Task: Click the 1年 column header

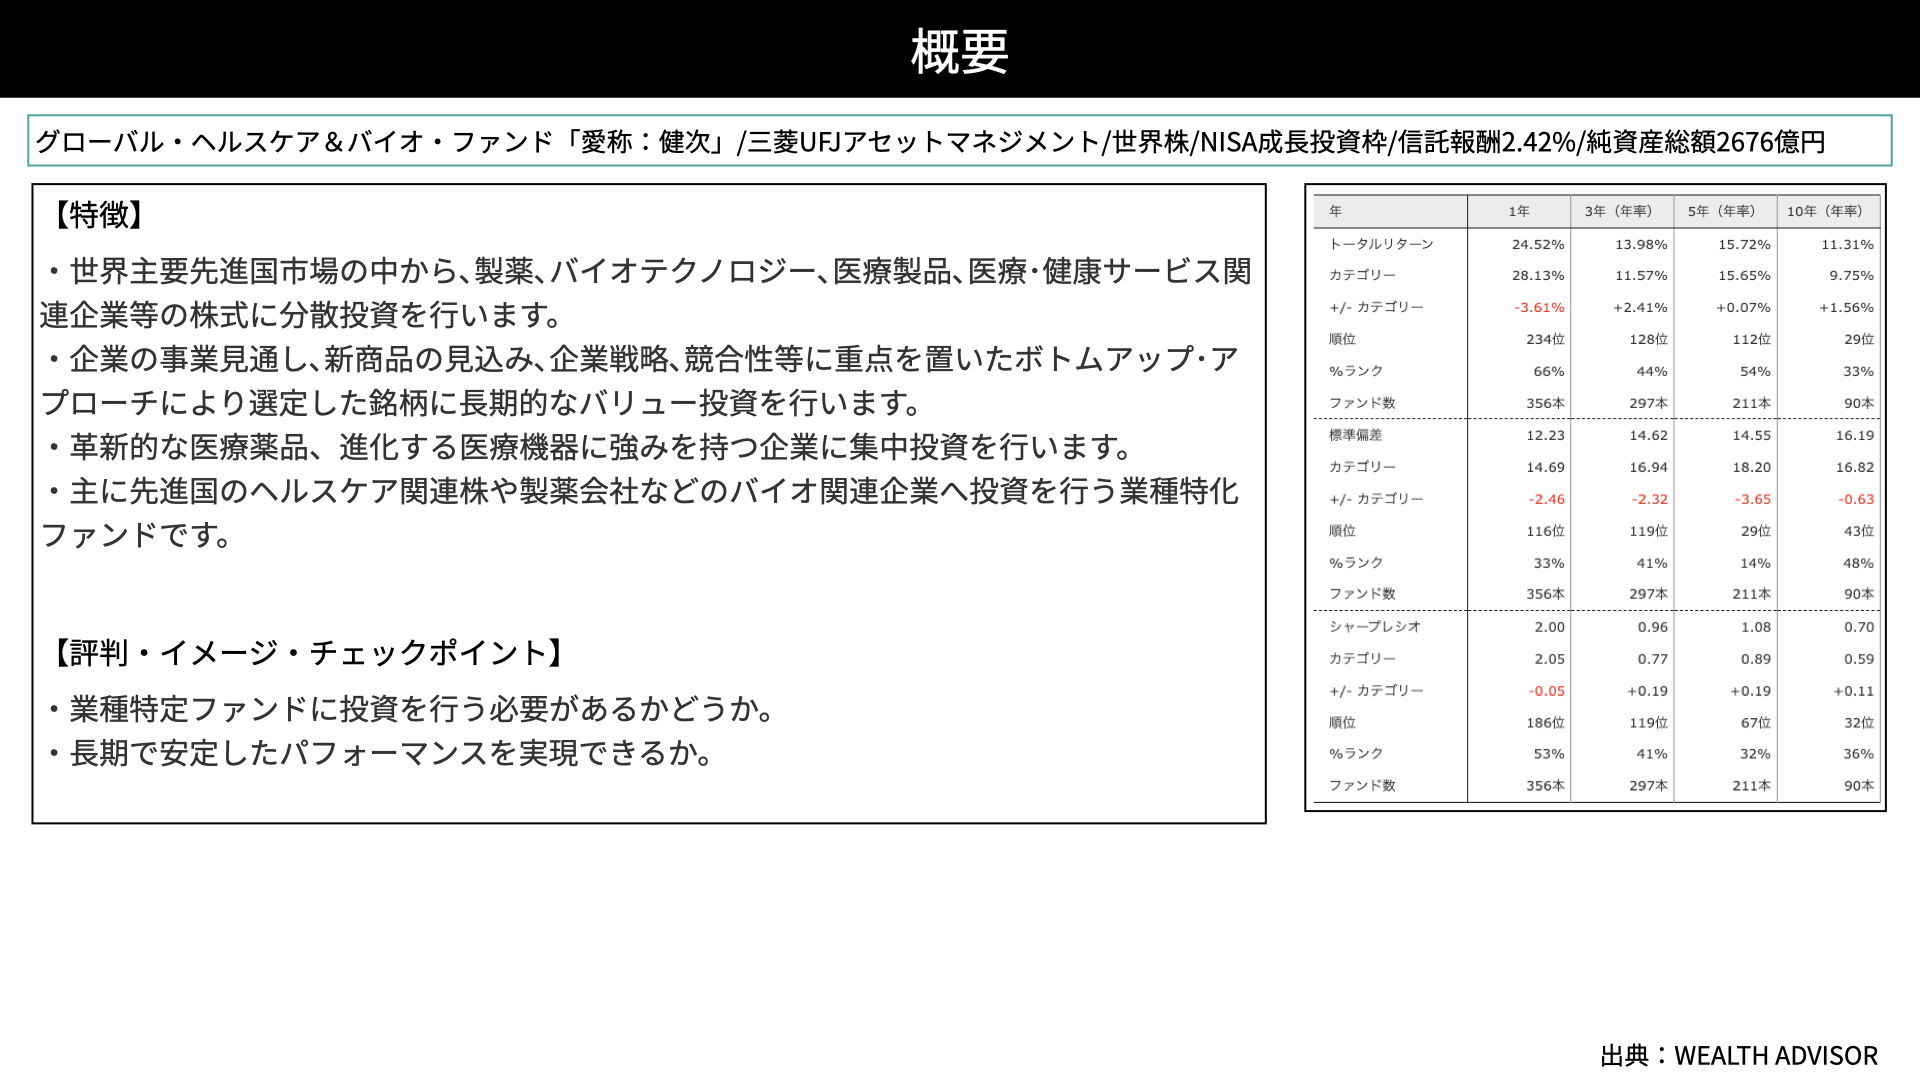Action: [1518, 211]
